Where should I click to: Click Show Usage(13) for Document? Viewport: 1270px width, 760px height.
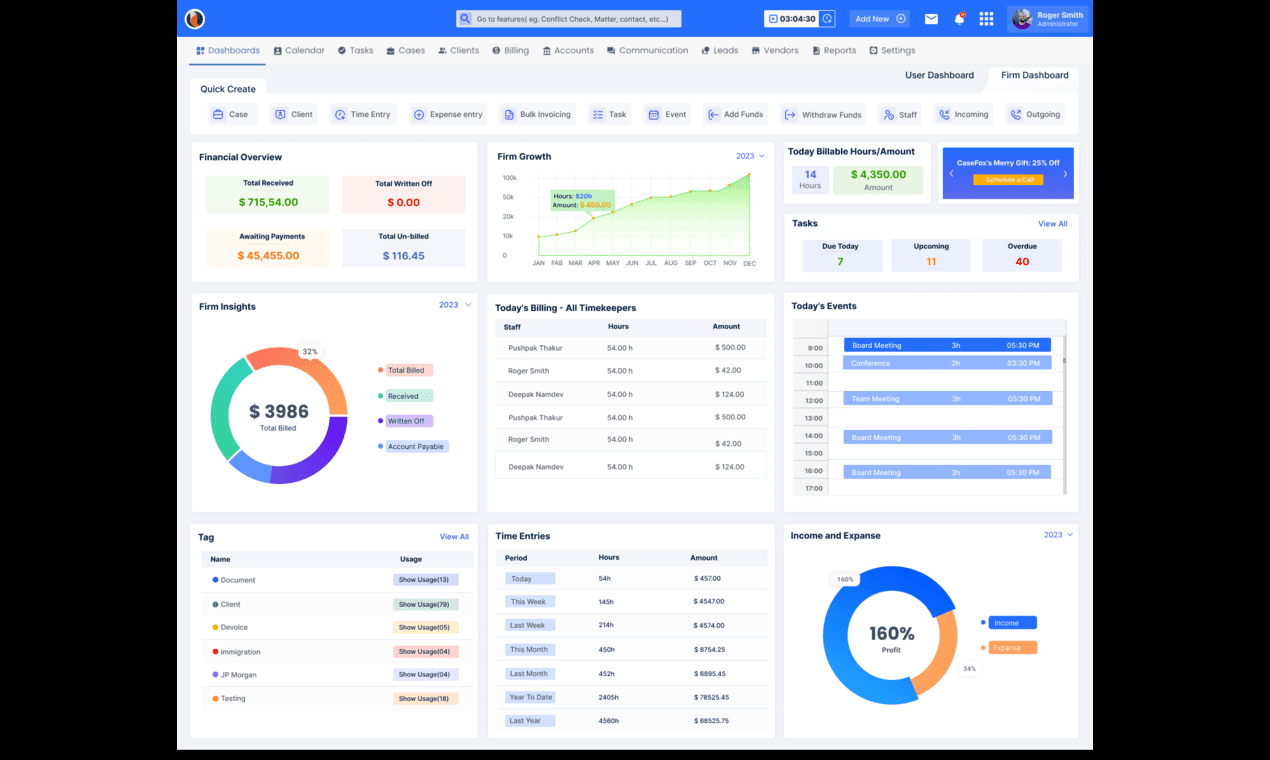pyautogui.click(x=426, y=580)
